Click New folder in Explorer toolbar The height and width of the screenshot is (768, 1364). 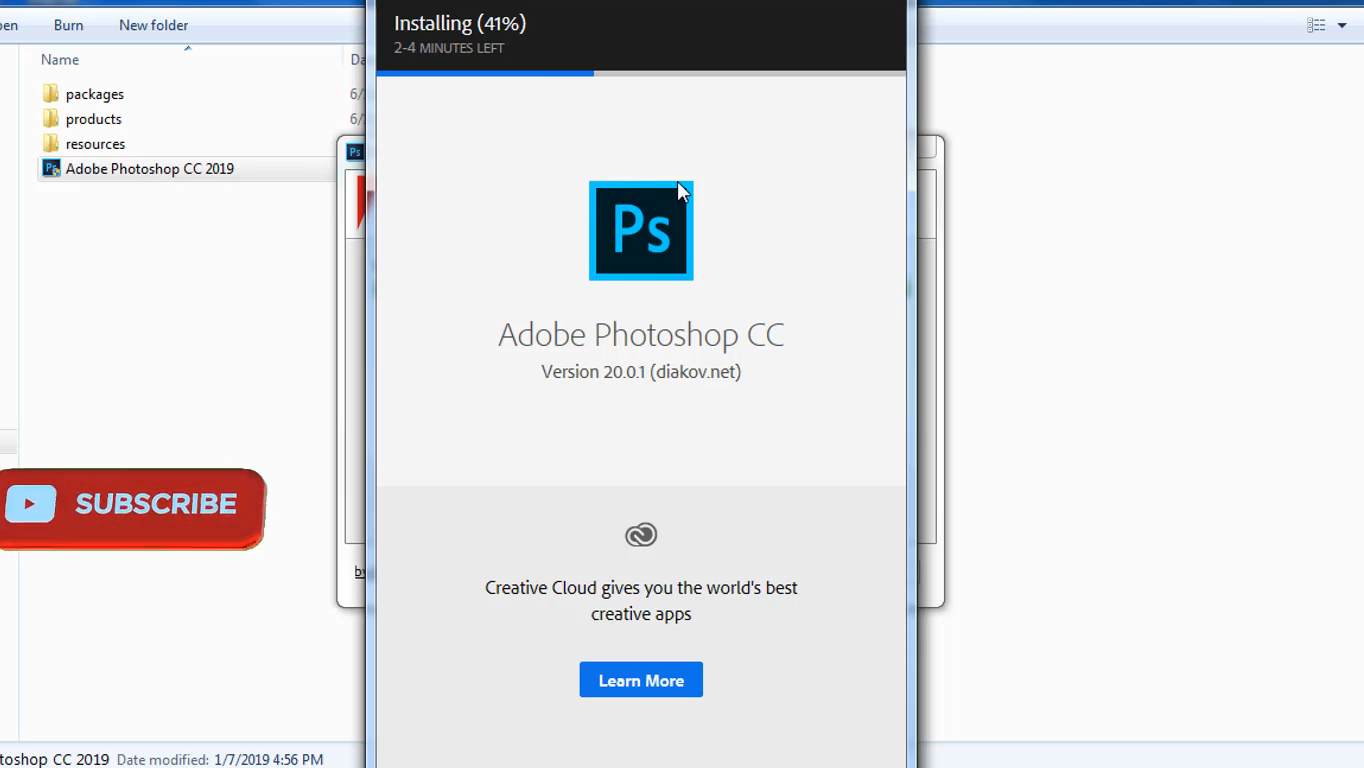[x=153, y=25]
